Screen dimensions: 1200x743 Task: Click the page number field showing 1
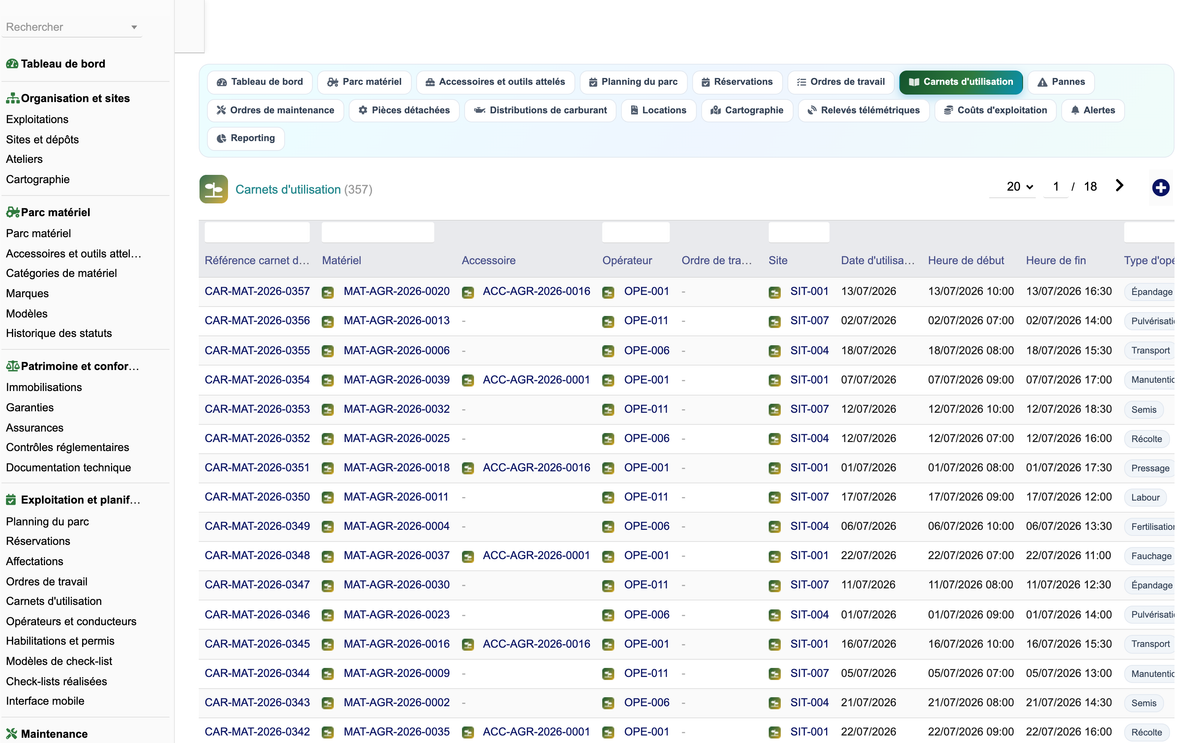click(x=1056, y=187)
